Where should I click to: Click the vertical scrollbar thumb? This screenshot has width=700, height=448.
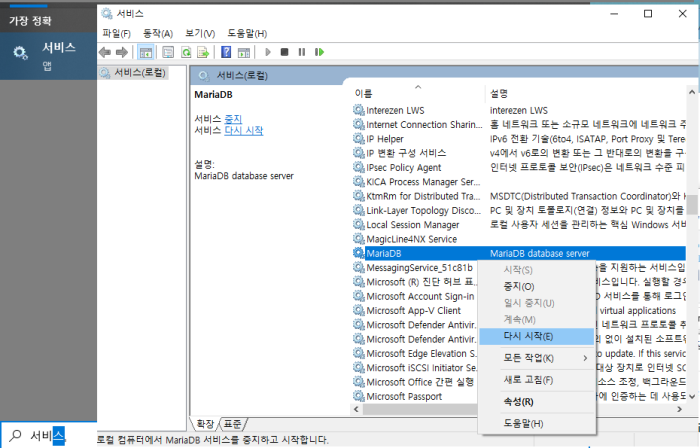(x=692, y=204)
